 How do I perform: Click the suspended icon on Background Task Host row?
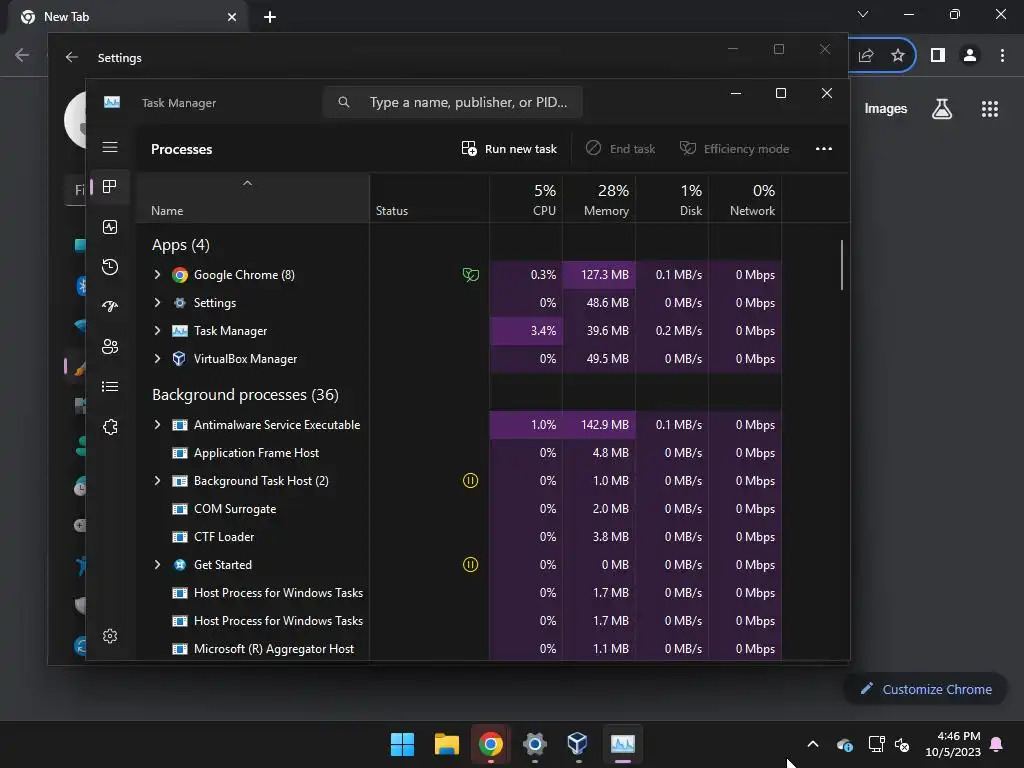tap(470, 481)
